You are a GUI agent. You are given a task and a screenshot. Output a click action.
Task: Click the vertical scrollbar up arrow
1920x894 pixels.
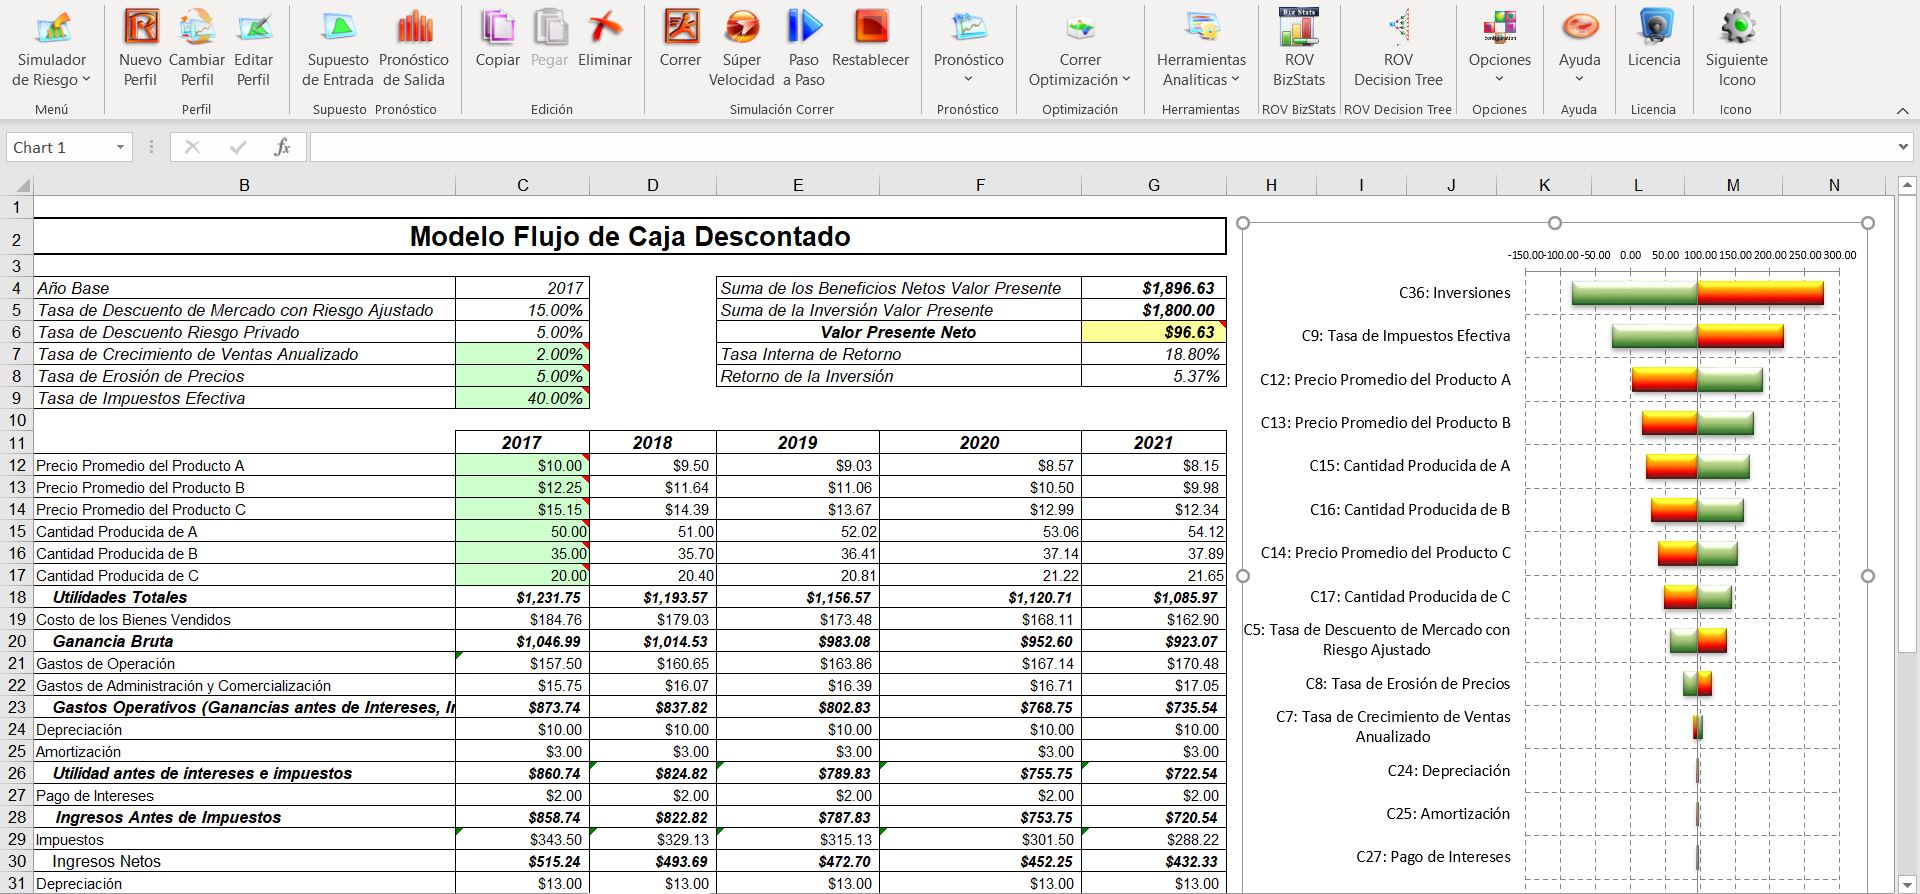coord(1907,185)
